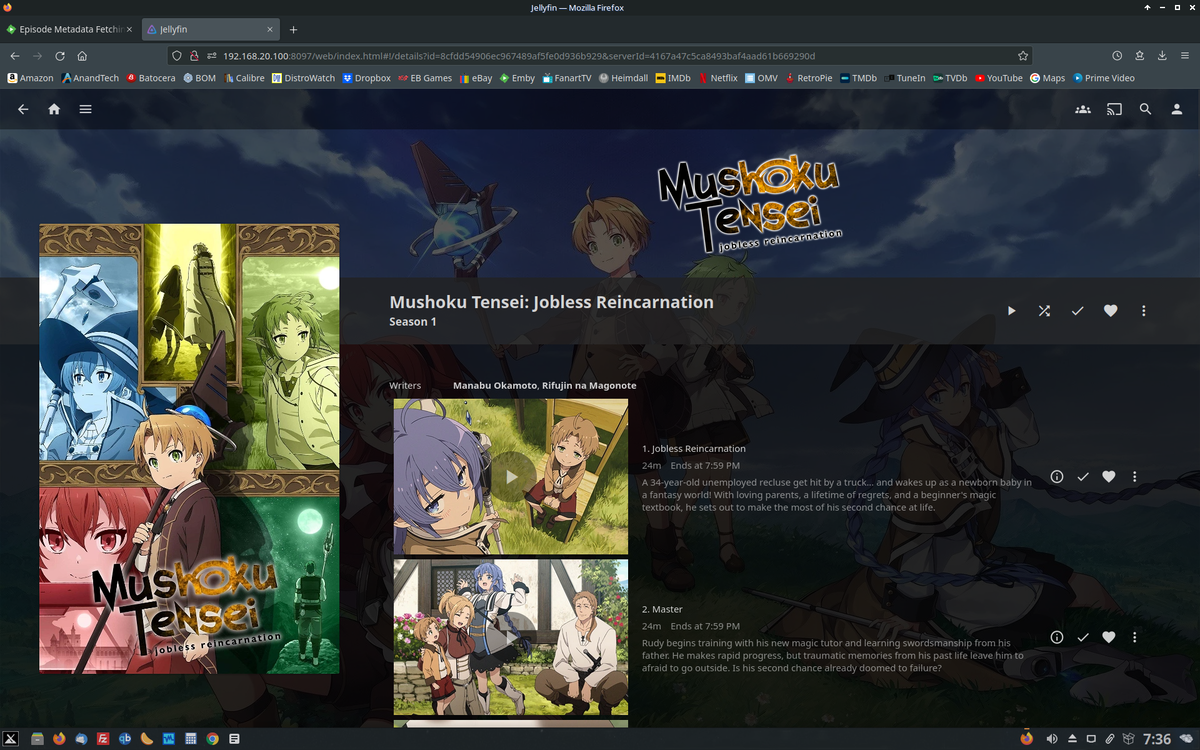Open the IMDb bookmark
Image resolution: width=1200 pixels, height=750 pixels.
point(673,78)
